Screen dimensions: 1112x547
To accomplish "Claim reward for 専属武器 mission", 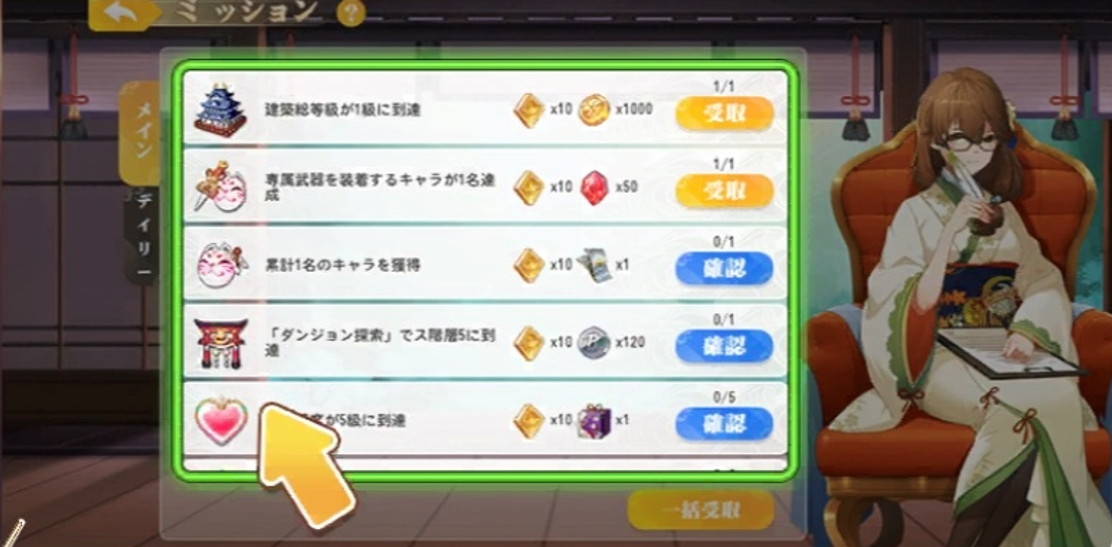I will click(x=724, y=190).
